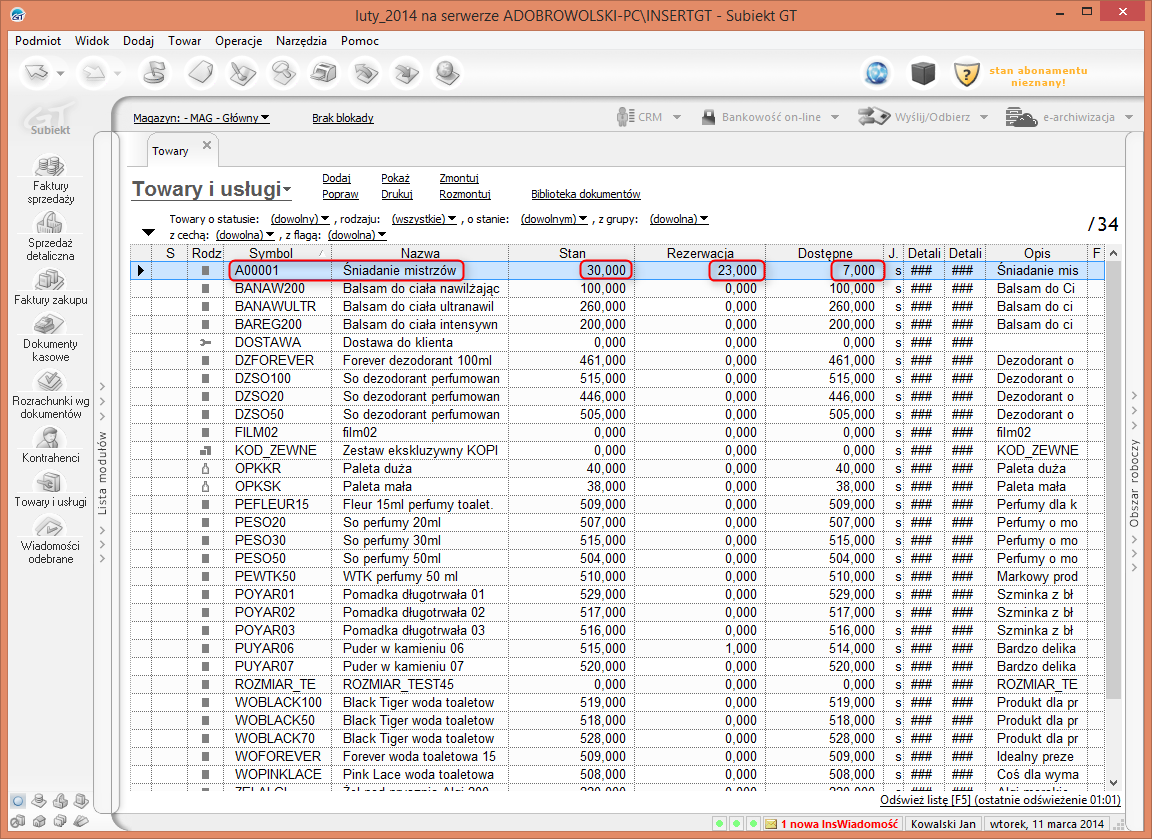Open the Faktury sprzedaży module
This screenshot has width=1152, height=839.
[x=51, y=179]
